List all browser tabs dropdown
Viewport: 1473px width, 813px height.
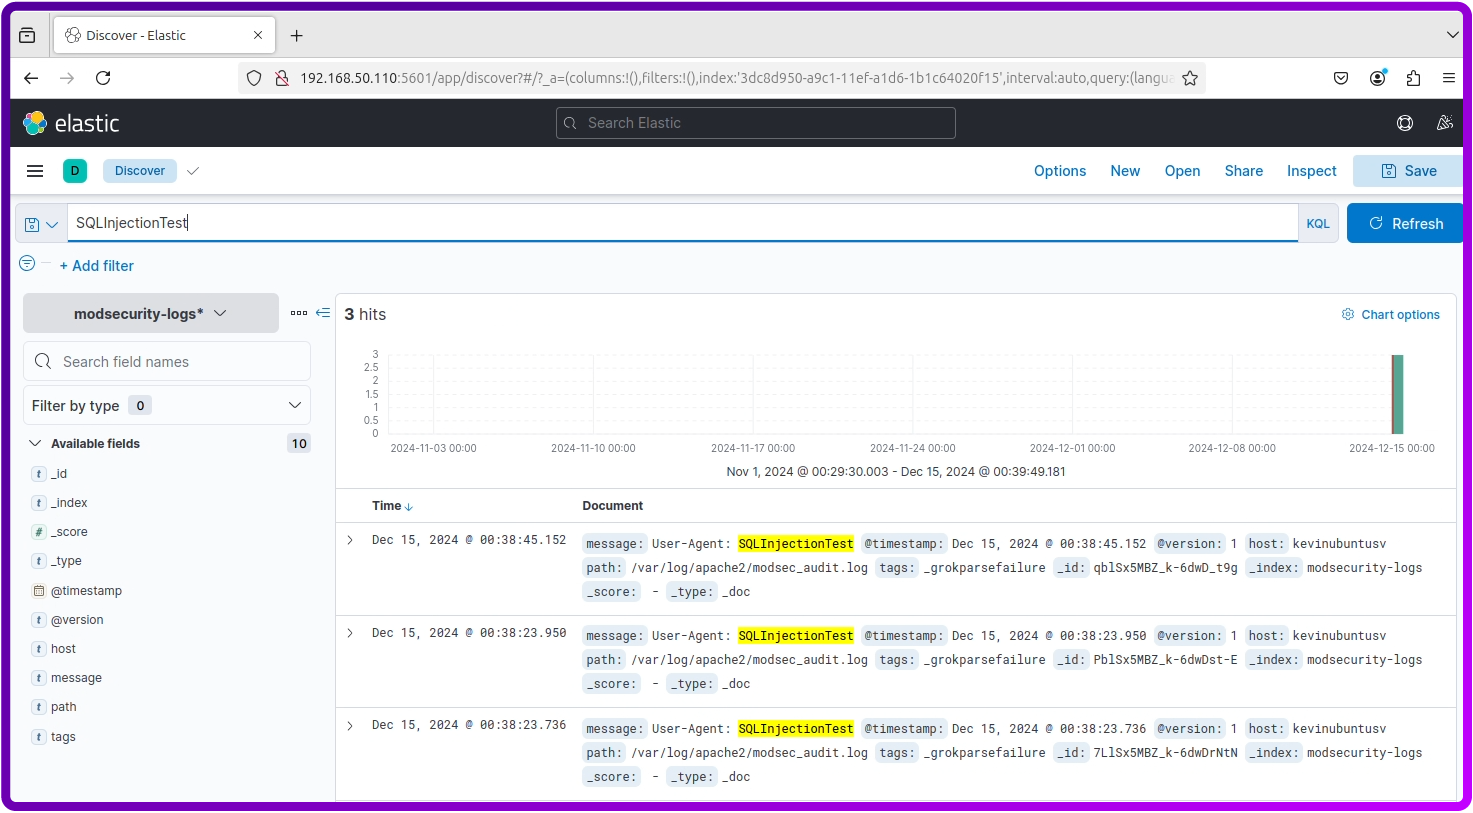point(1452,35)
